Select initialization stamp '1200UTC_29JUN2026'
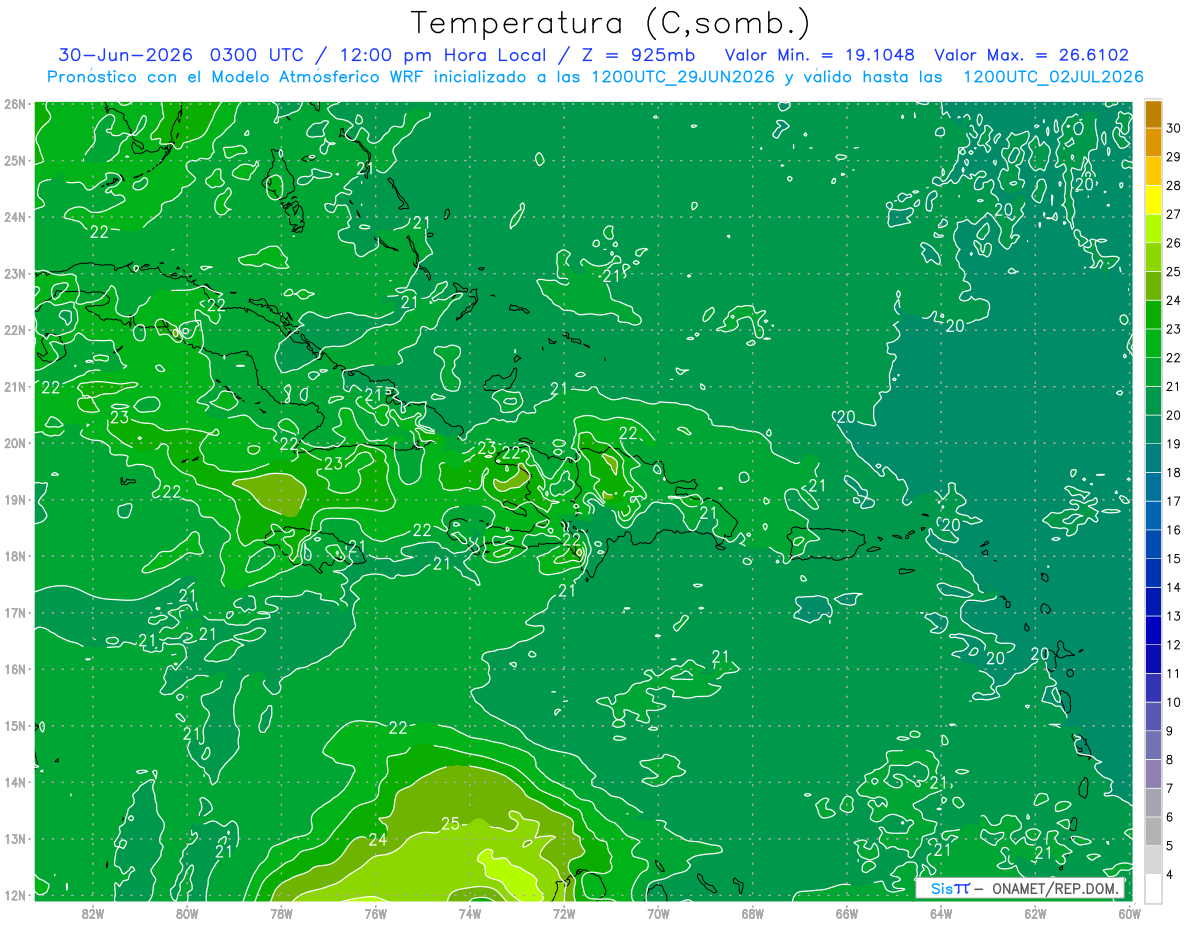 click(x=682, y=77)
